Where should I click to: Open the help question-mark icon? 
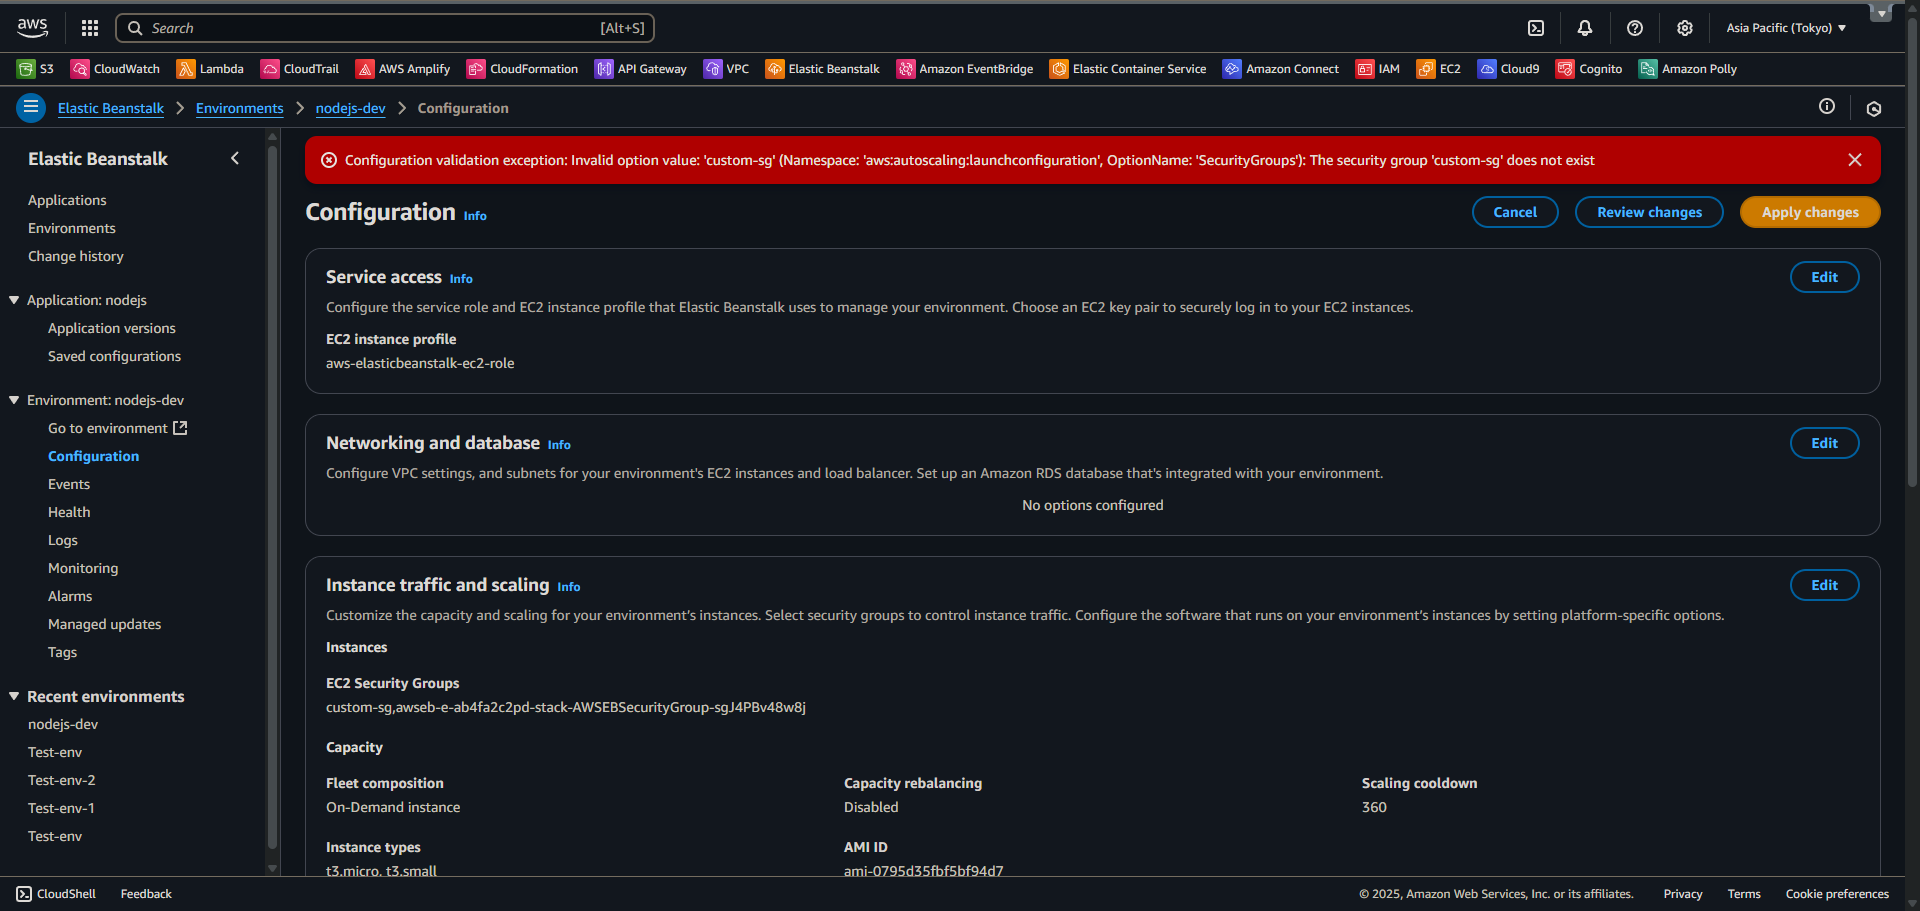pyautogui.click(x=1635, y=28)
